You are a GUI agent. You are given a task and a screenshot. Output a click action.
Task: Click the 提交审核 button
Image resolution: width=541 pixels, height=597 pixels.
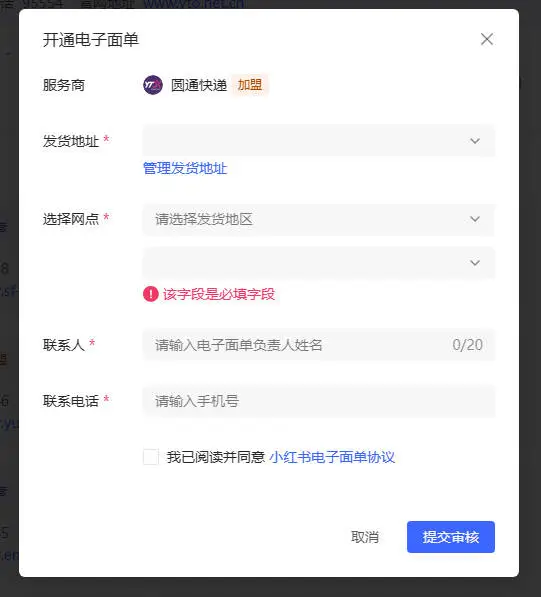click(x=451, y=537)
